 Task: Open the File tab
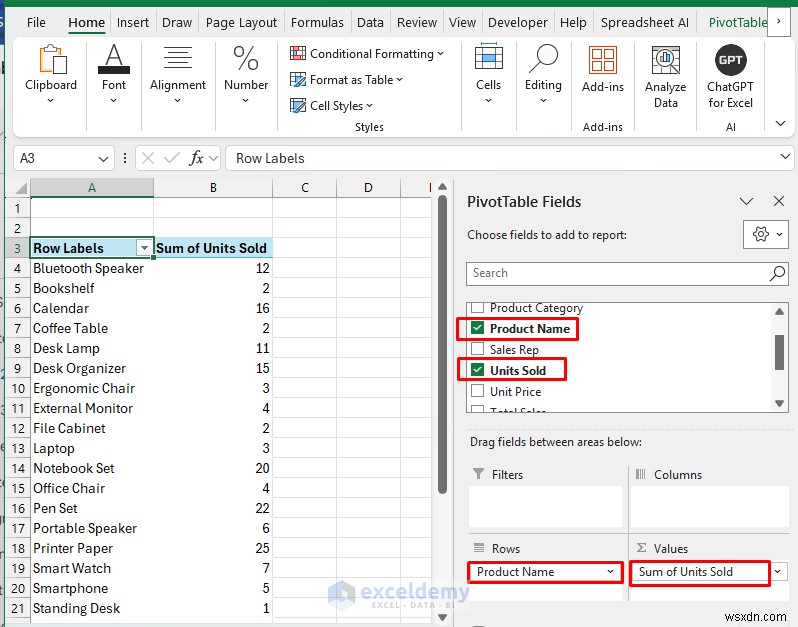(36, 22)
